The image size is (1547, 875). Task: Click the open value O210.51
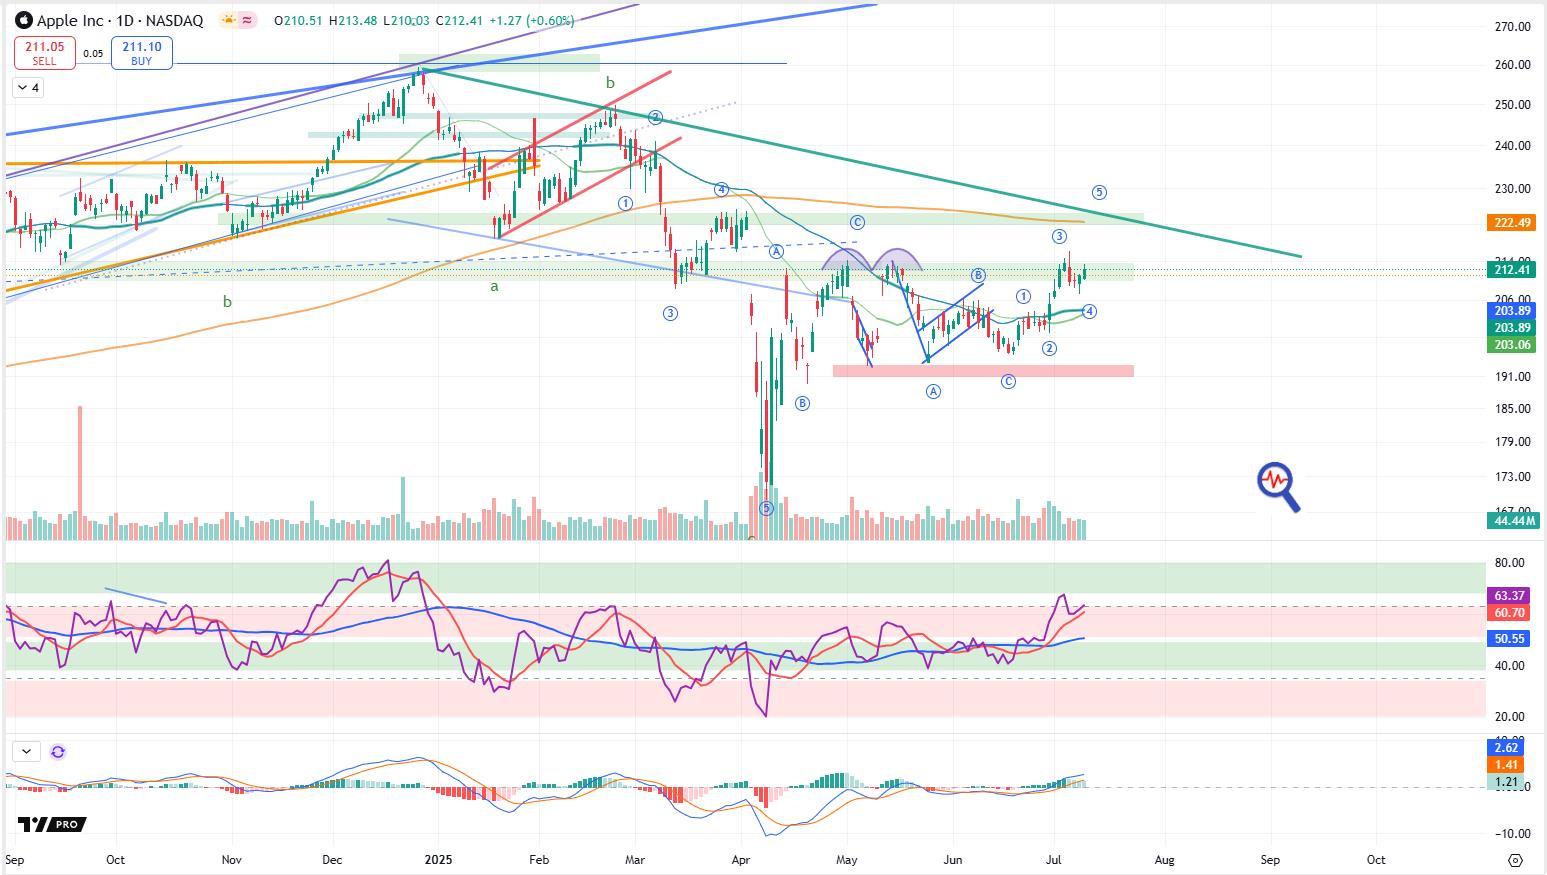298,20
